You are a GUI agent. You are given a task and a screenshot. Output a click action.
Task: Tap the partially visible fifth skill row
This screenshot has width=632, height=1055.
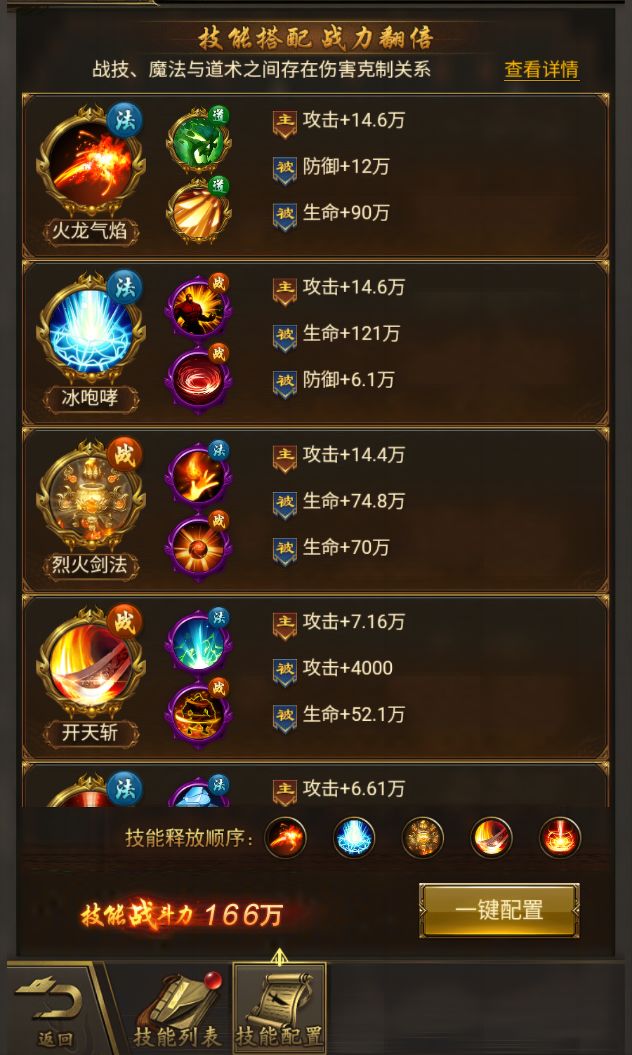[316, 785]
